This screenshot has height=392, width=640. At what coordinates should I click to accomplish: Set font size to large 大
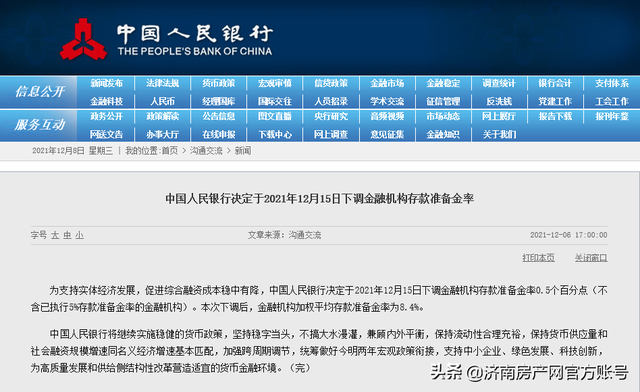(x=55, y=235)
